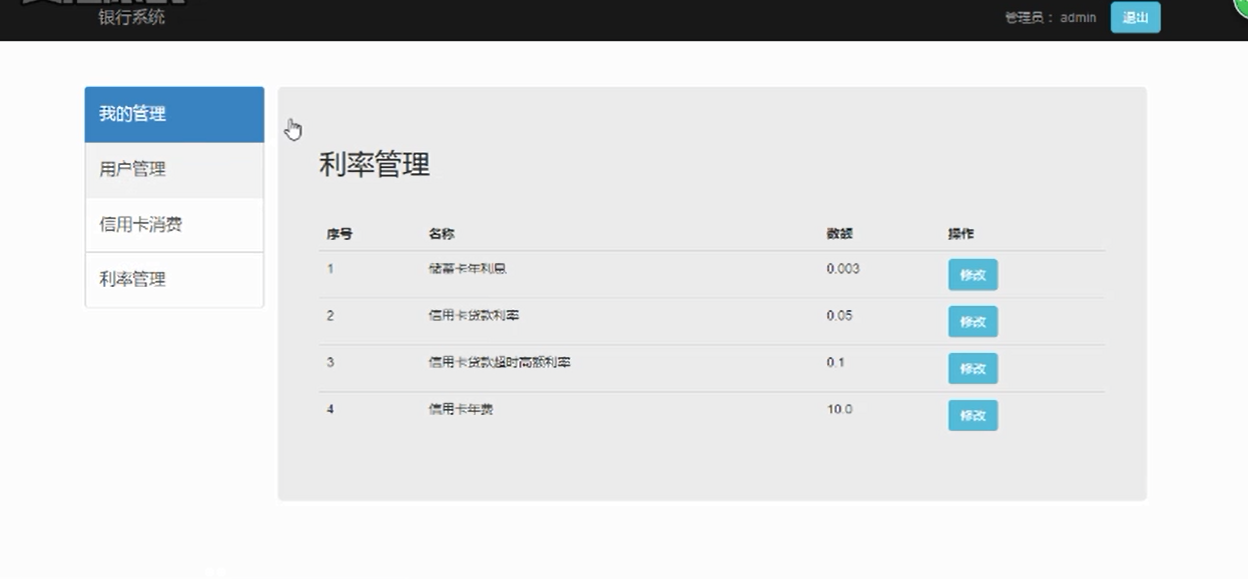Open 我的管理 sidebar header

point(174,114)
